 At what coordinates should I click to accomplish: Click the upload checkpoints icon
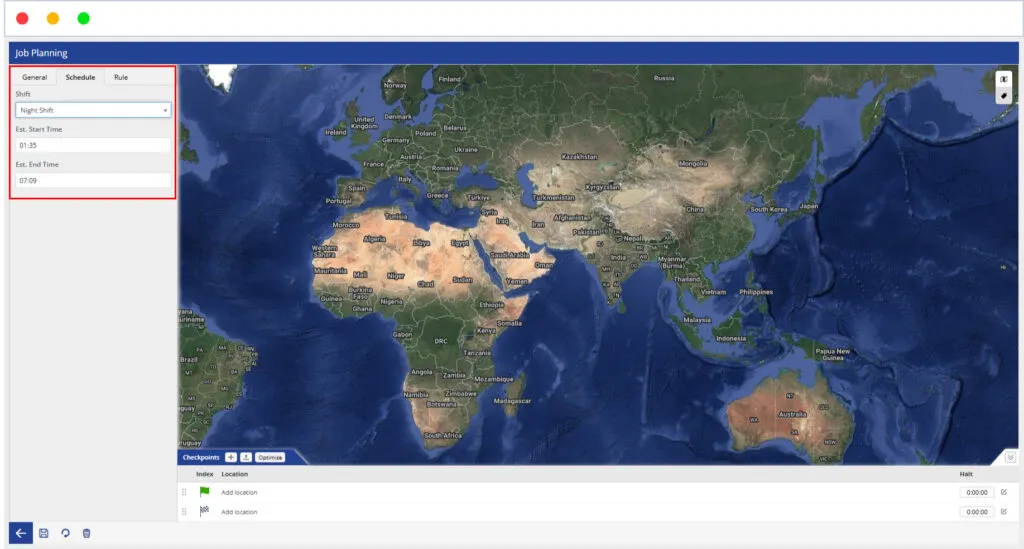tap(246, 457)
